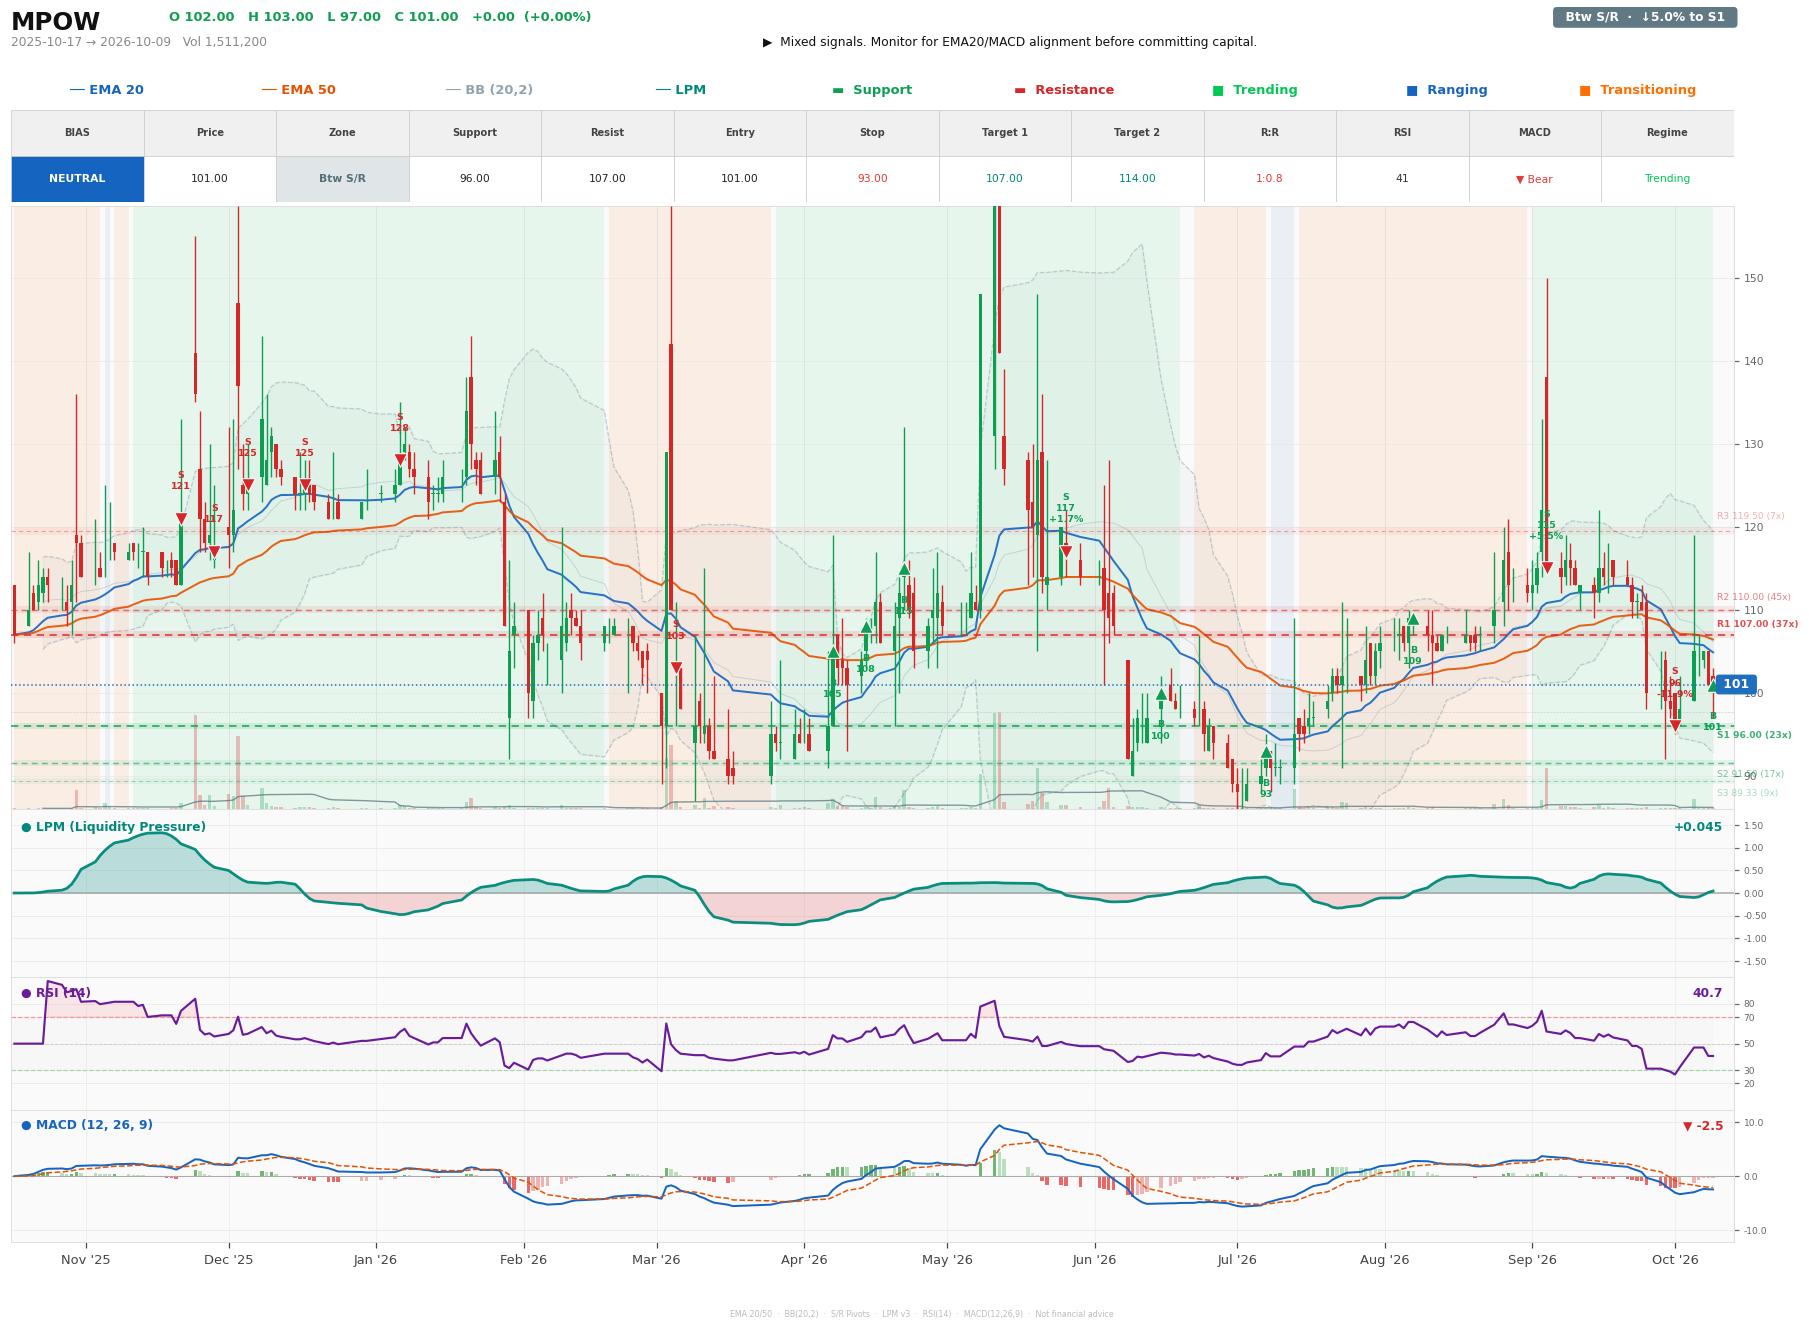This screenshot has height=1330, width=1809.
Task: Click the sell marker labeled S 103
Action: [x=676, y=667]
